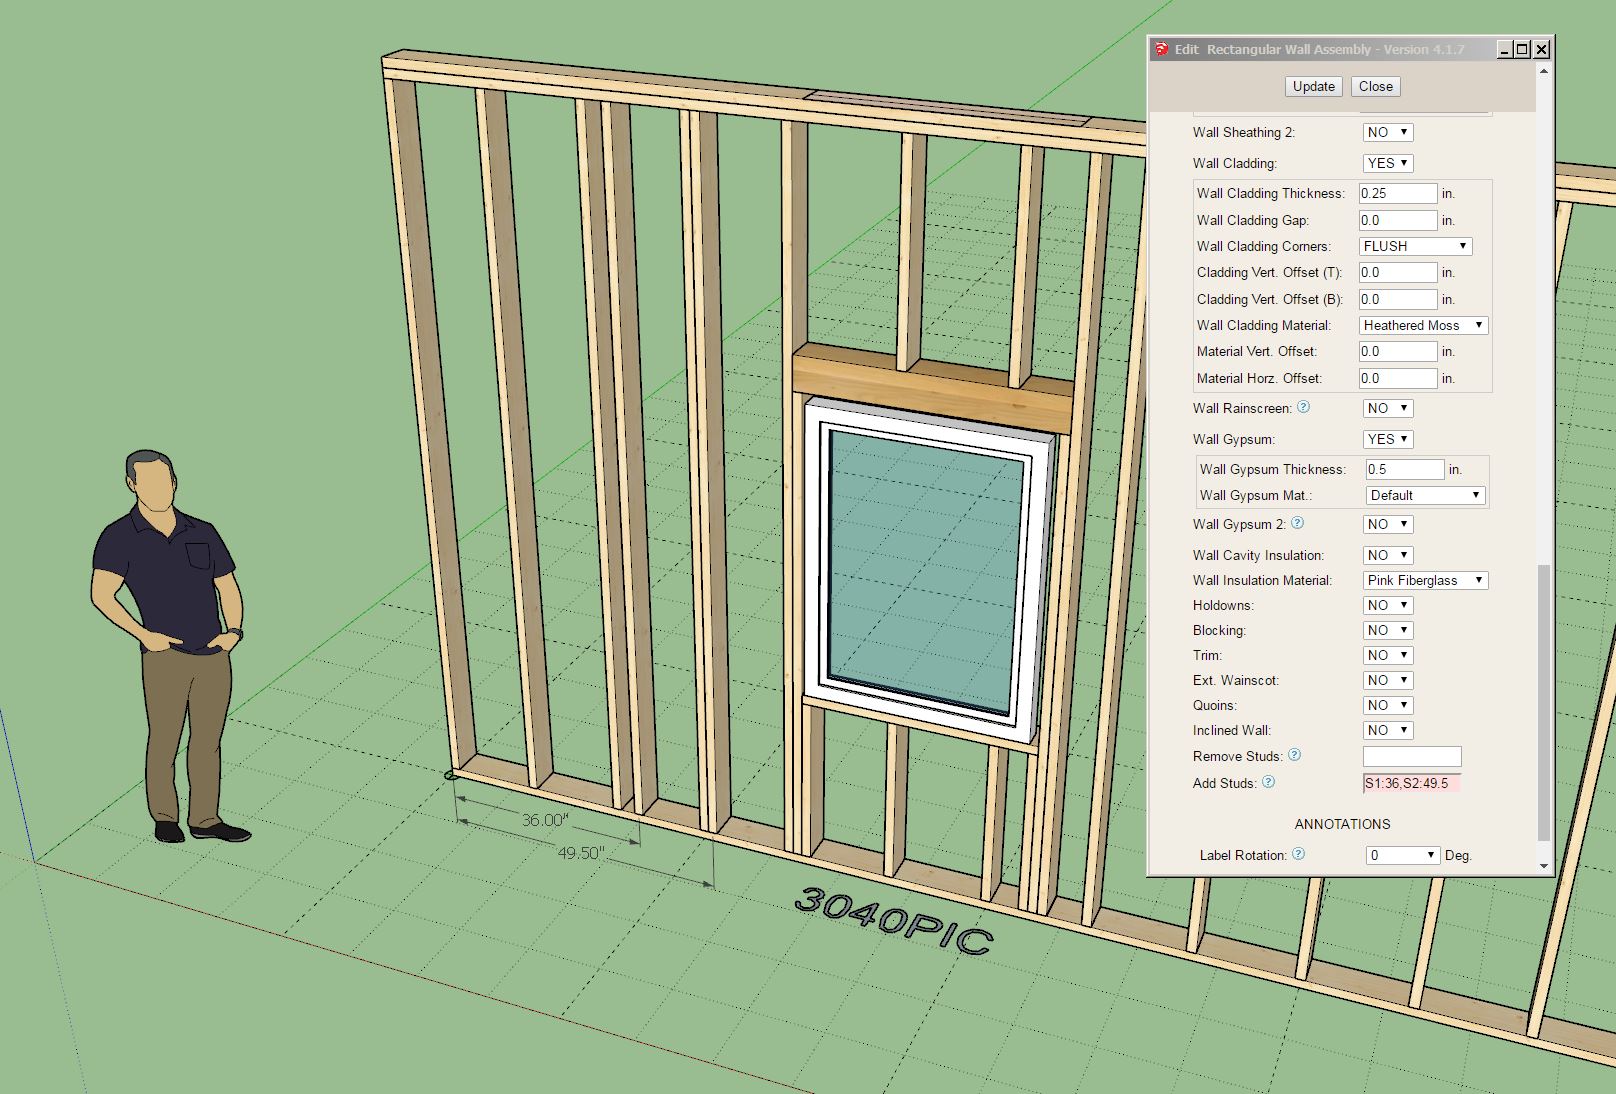1616x1094 pixels.
Task: Click the Wall Cladding Thickness field
Action: click(1397, 193)
